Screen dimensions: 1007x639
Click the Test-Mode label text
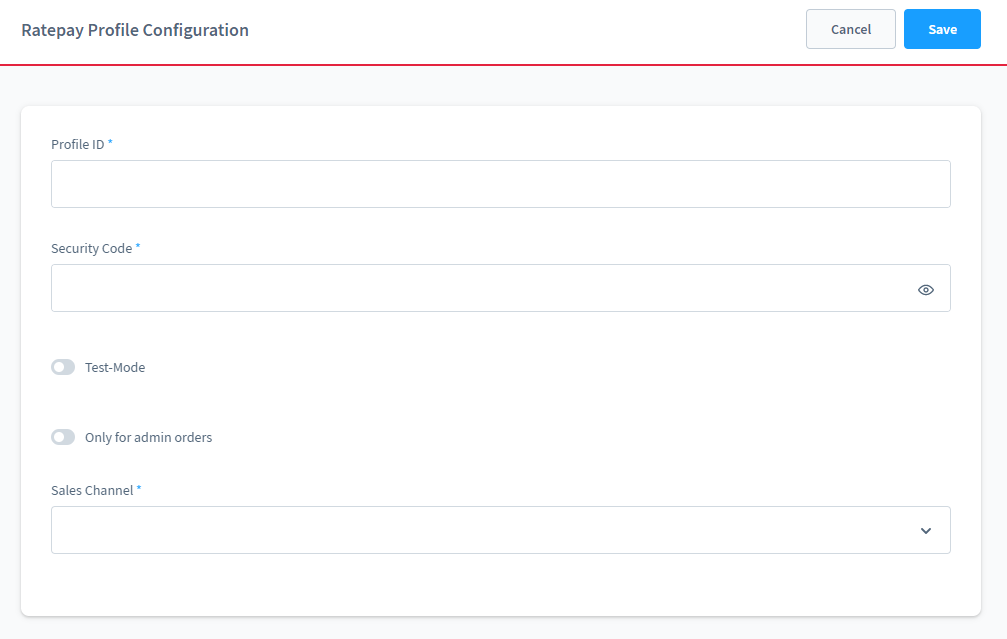(115, 367)
